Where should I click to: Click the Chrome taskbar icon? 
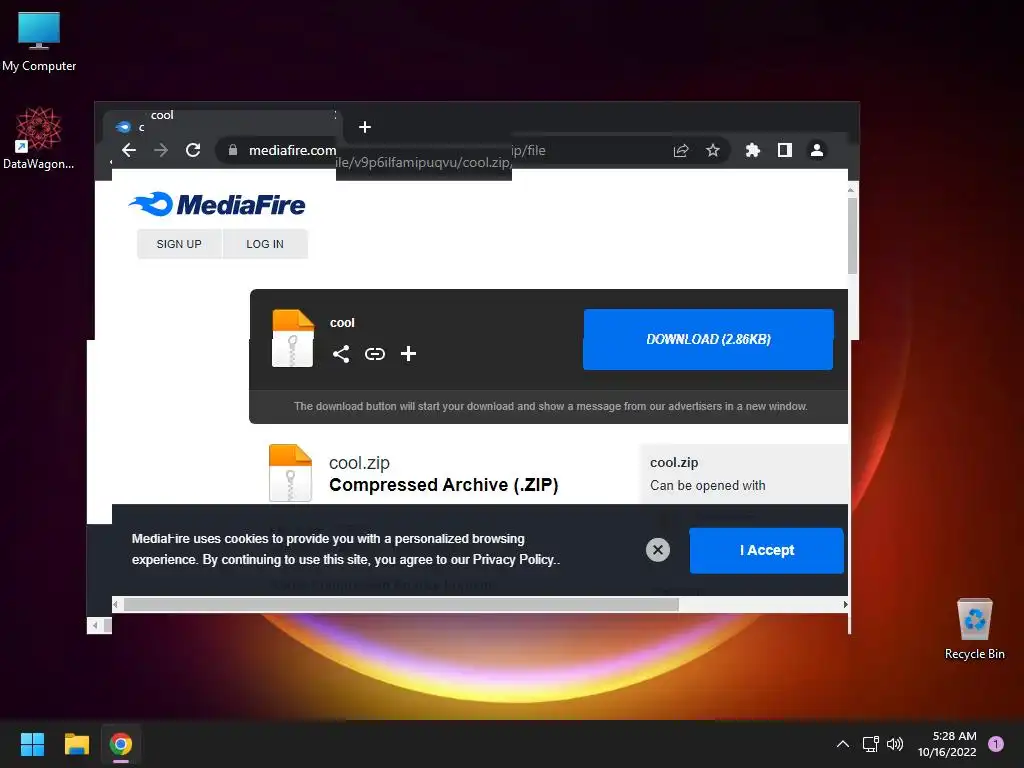(121, 744)
